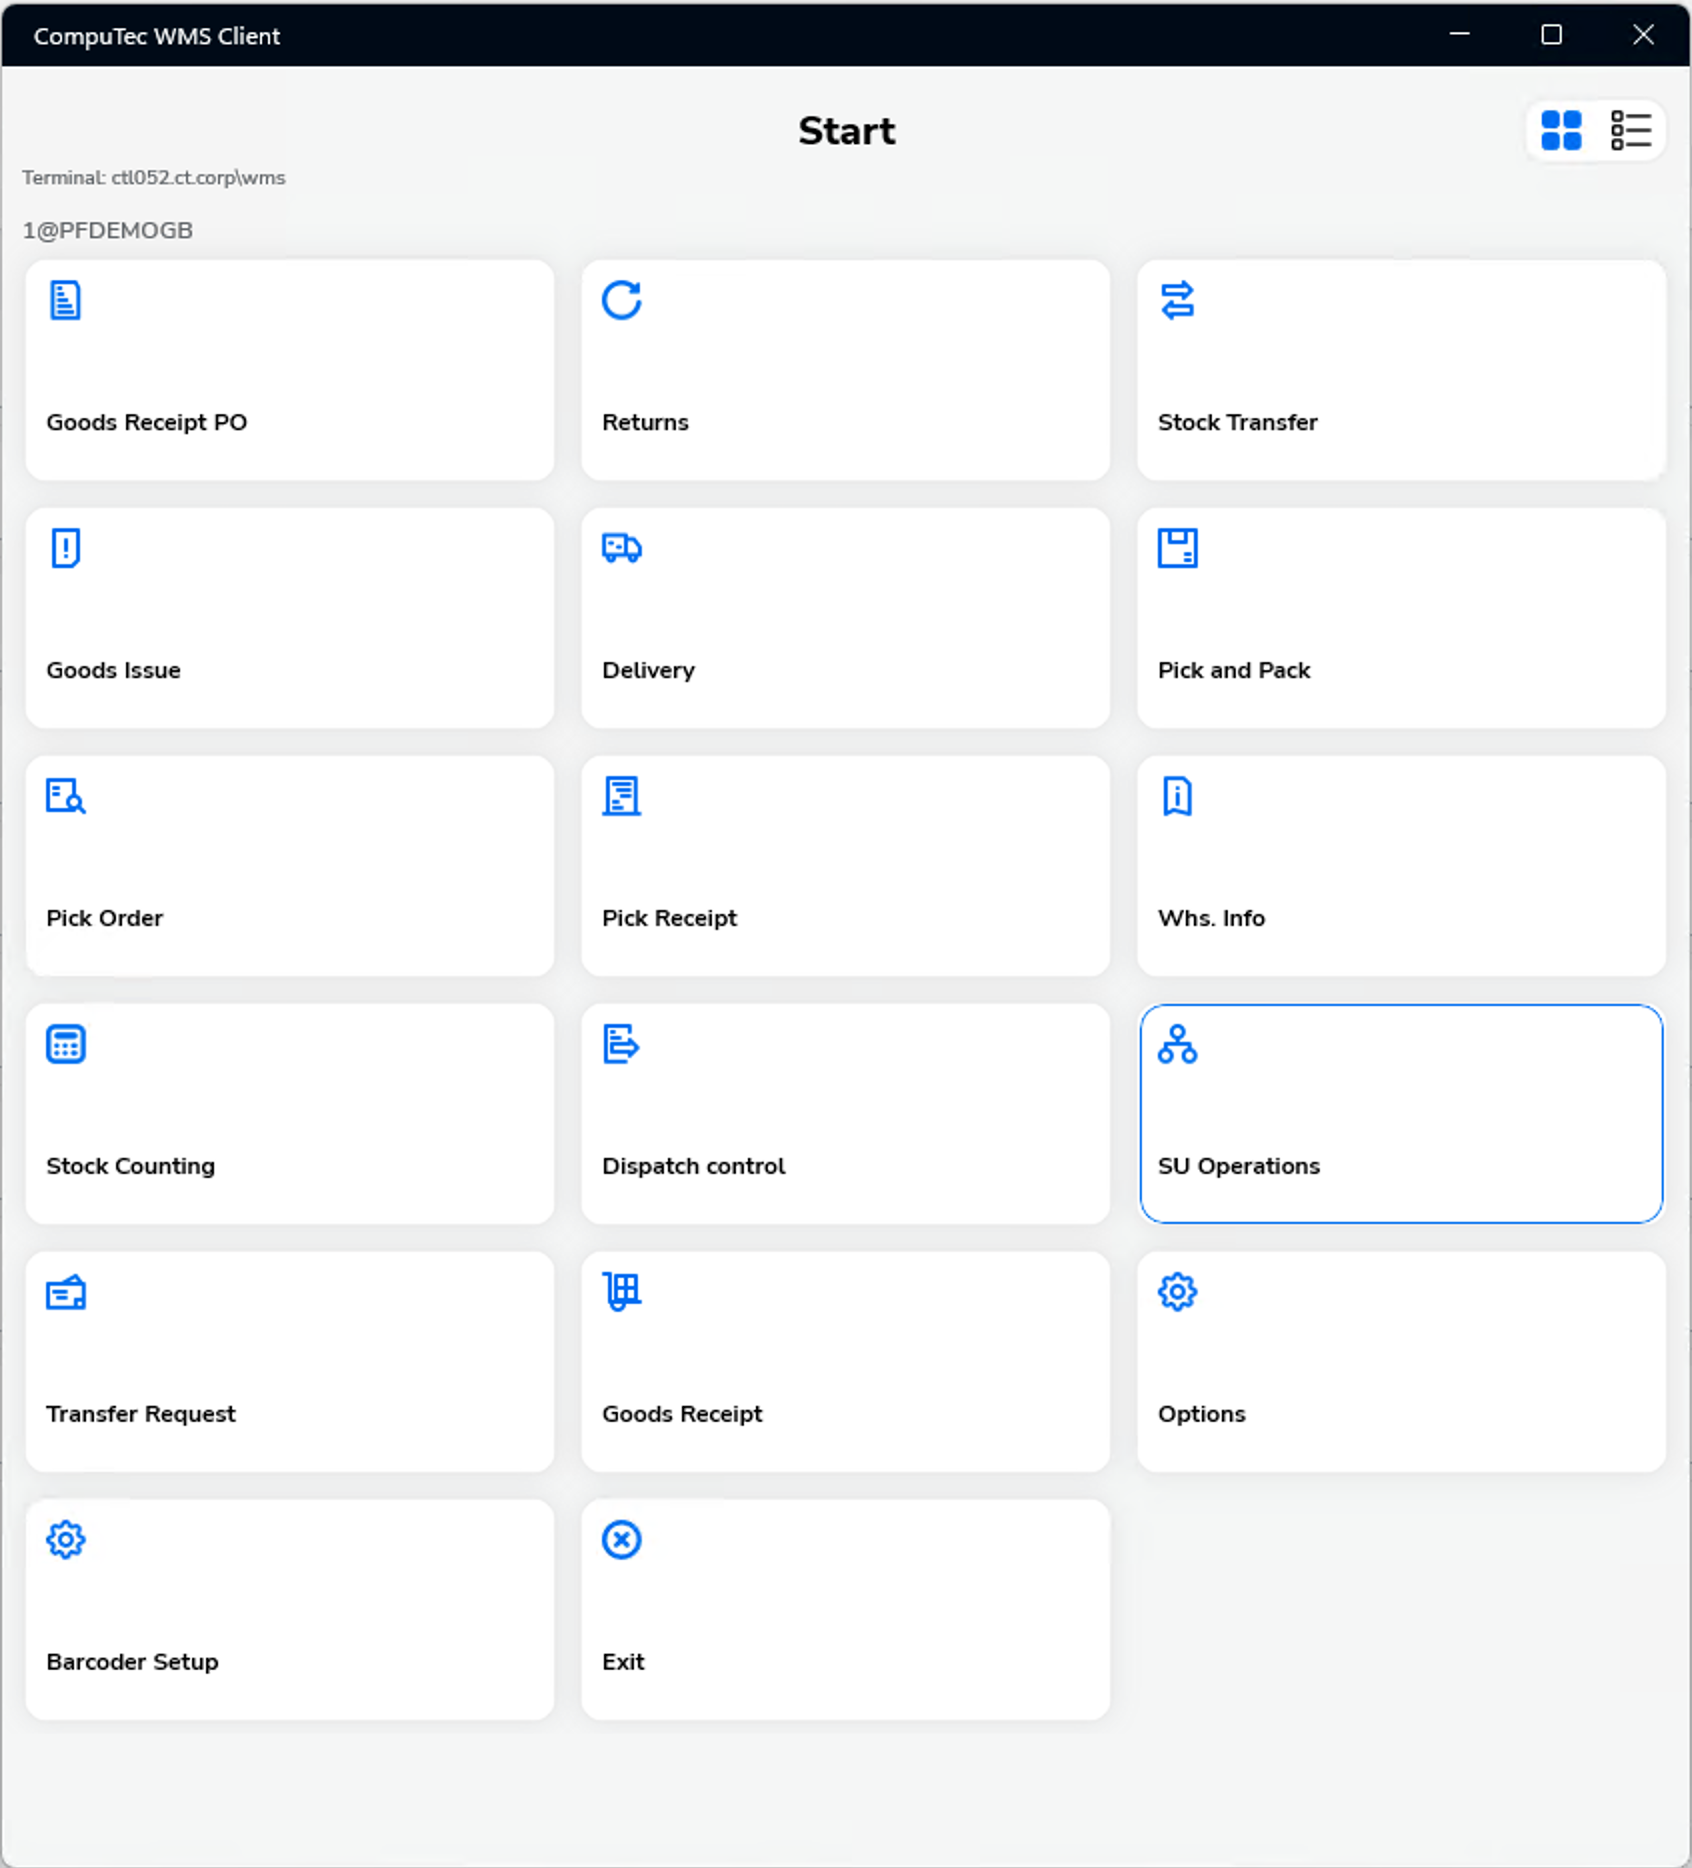This screenshot has height=1868, width=1692.
Task: Switch to list view layout
Action: [x=1629, y=130]
